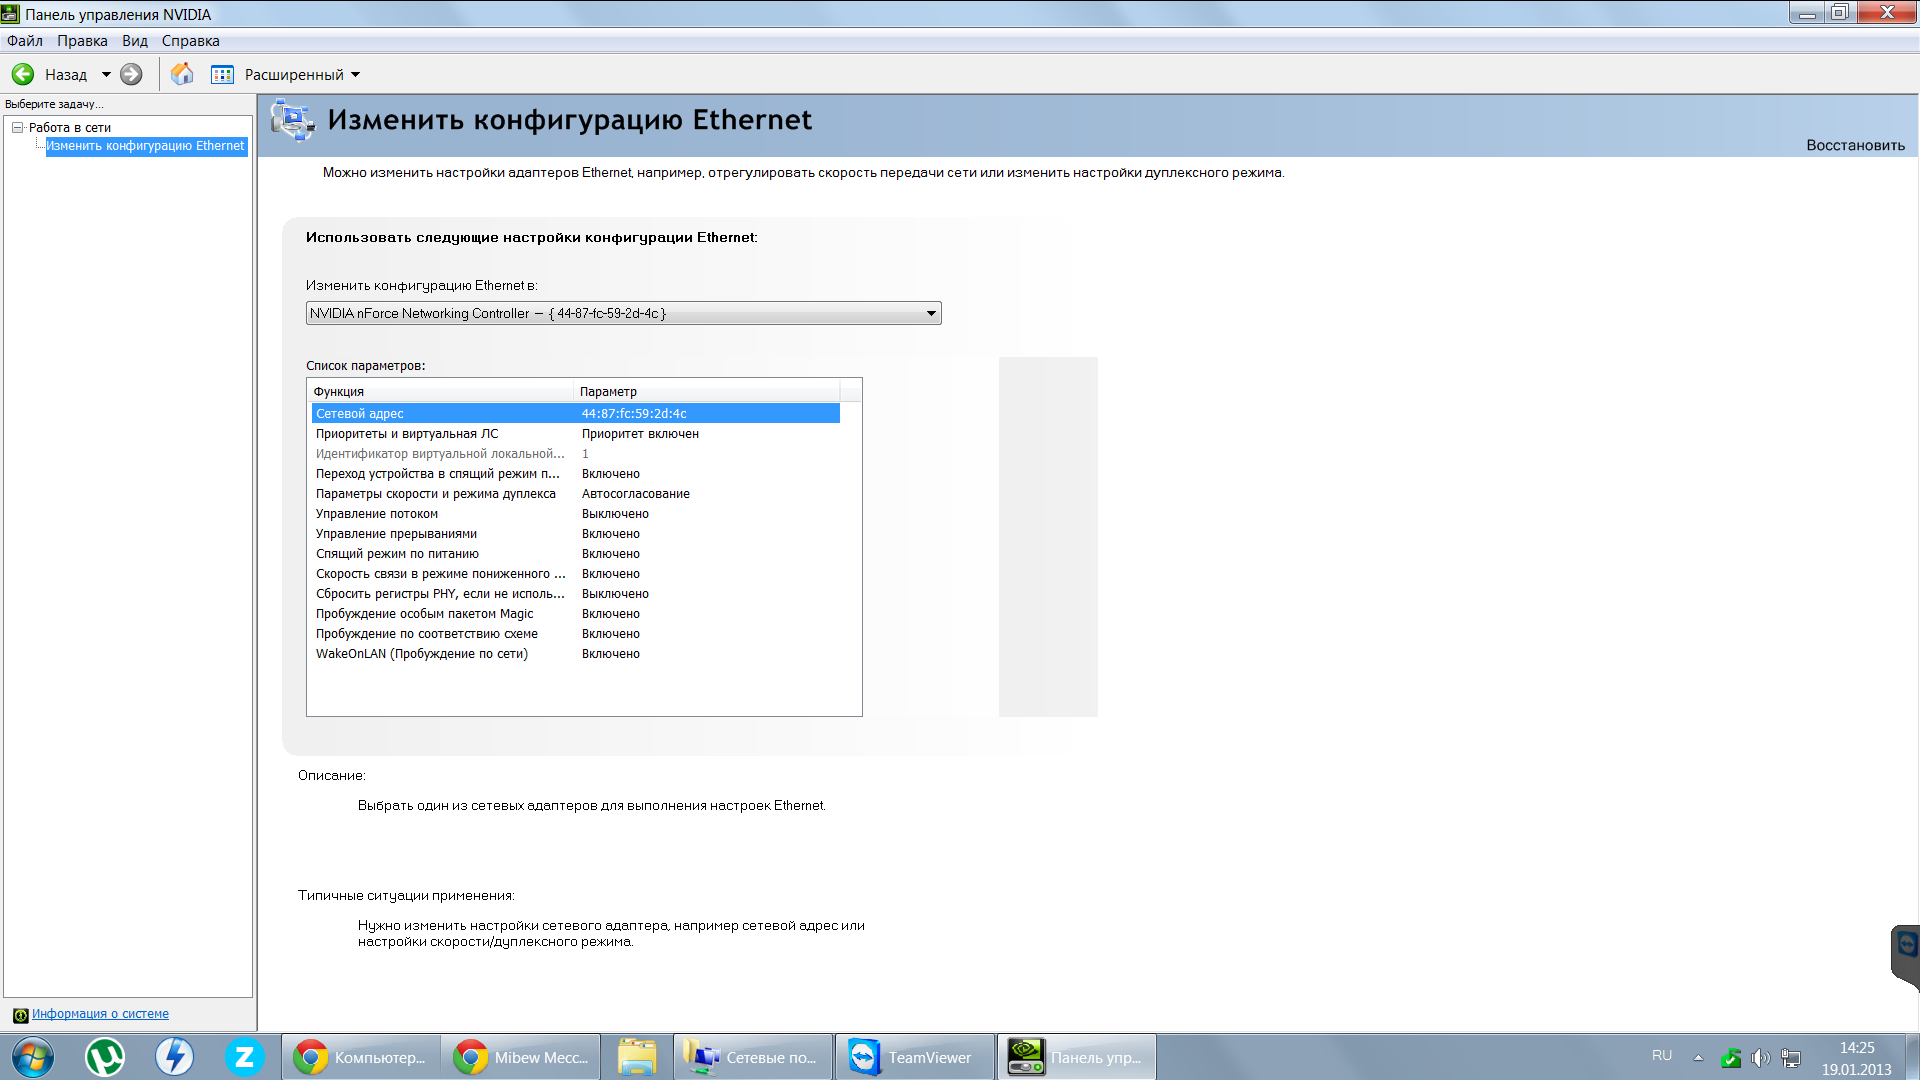Click the green Back arrow icon
This screenshot has height=1080, width=1920.
pos(23,74)
